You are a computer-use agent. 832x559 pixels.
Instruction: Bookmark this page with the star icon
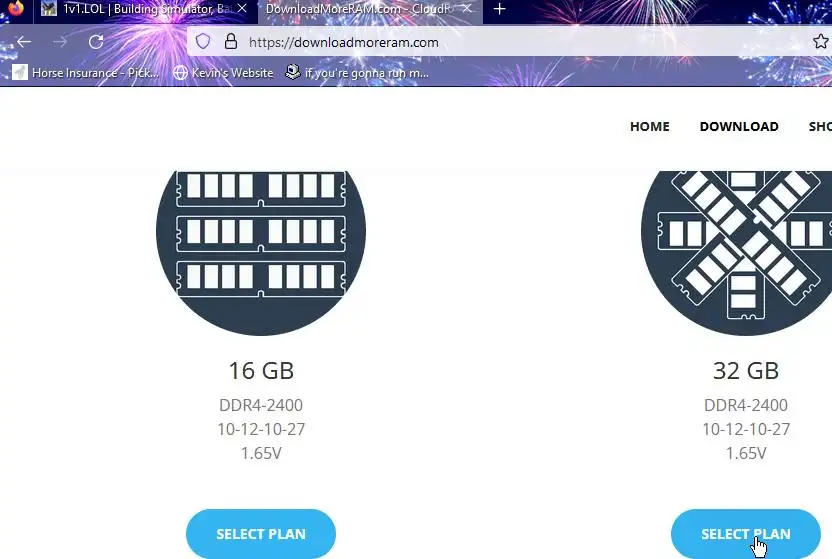tap(821, 41)
